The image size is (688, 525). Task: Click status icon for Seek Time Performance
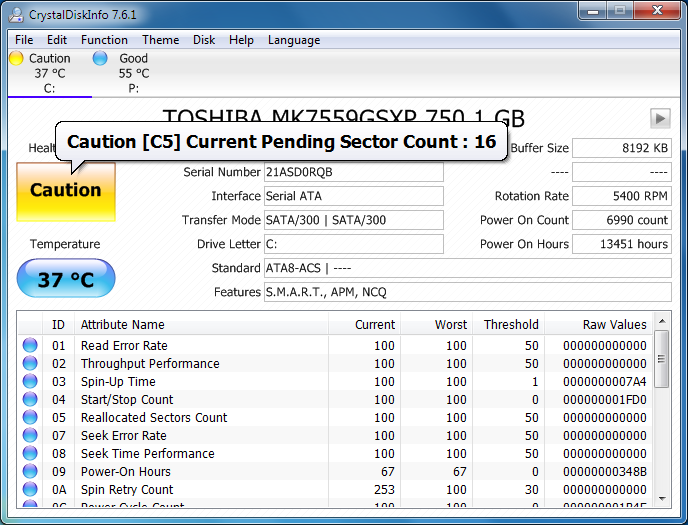pyautogui.click(x=30, y=453)
